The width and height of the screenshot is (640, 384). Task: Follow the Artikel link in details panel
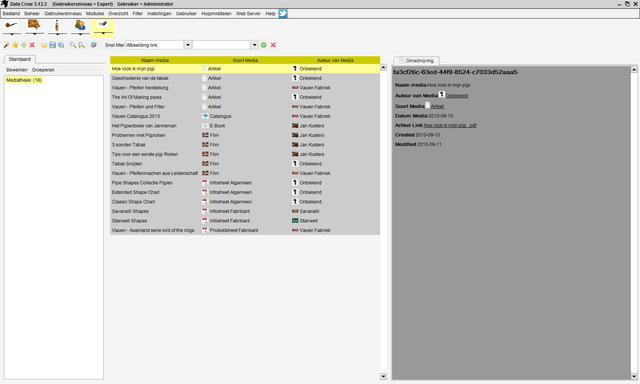(437, 106)
